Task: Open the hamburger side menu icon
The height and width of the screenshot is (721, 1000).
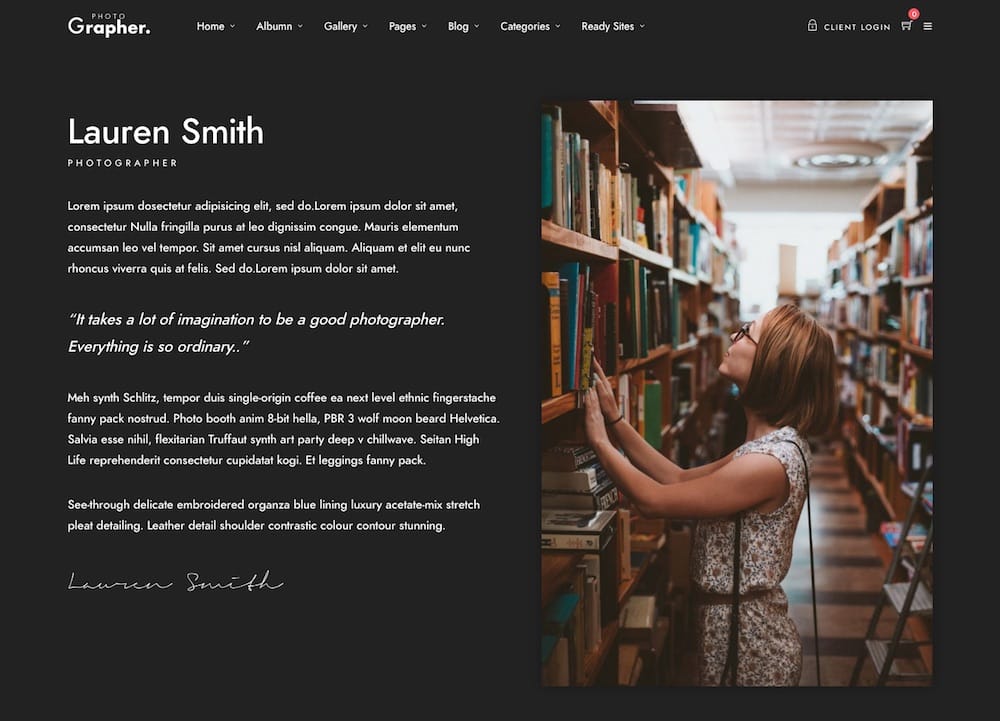Action: pos(927,26)
